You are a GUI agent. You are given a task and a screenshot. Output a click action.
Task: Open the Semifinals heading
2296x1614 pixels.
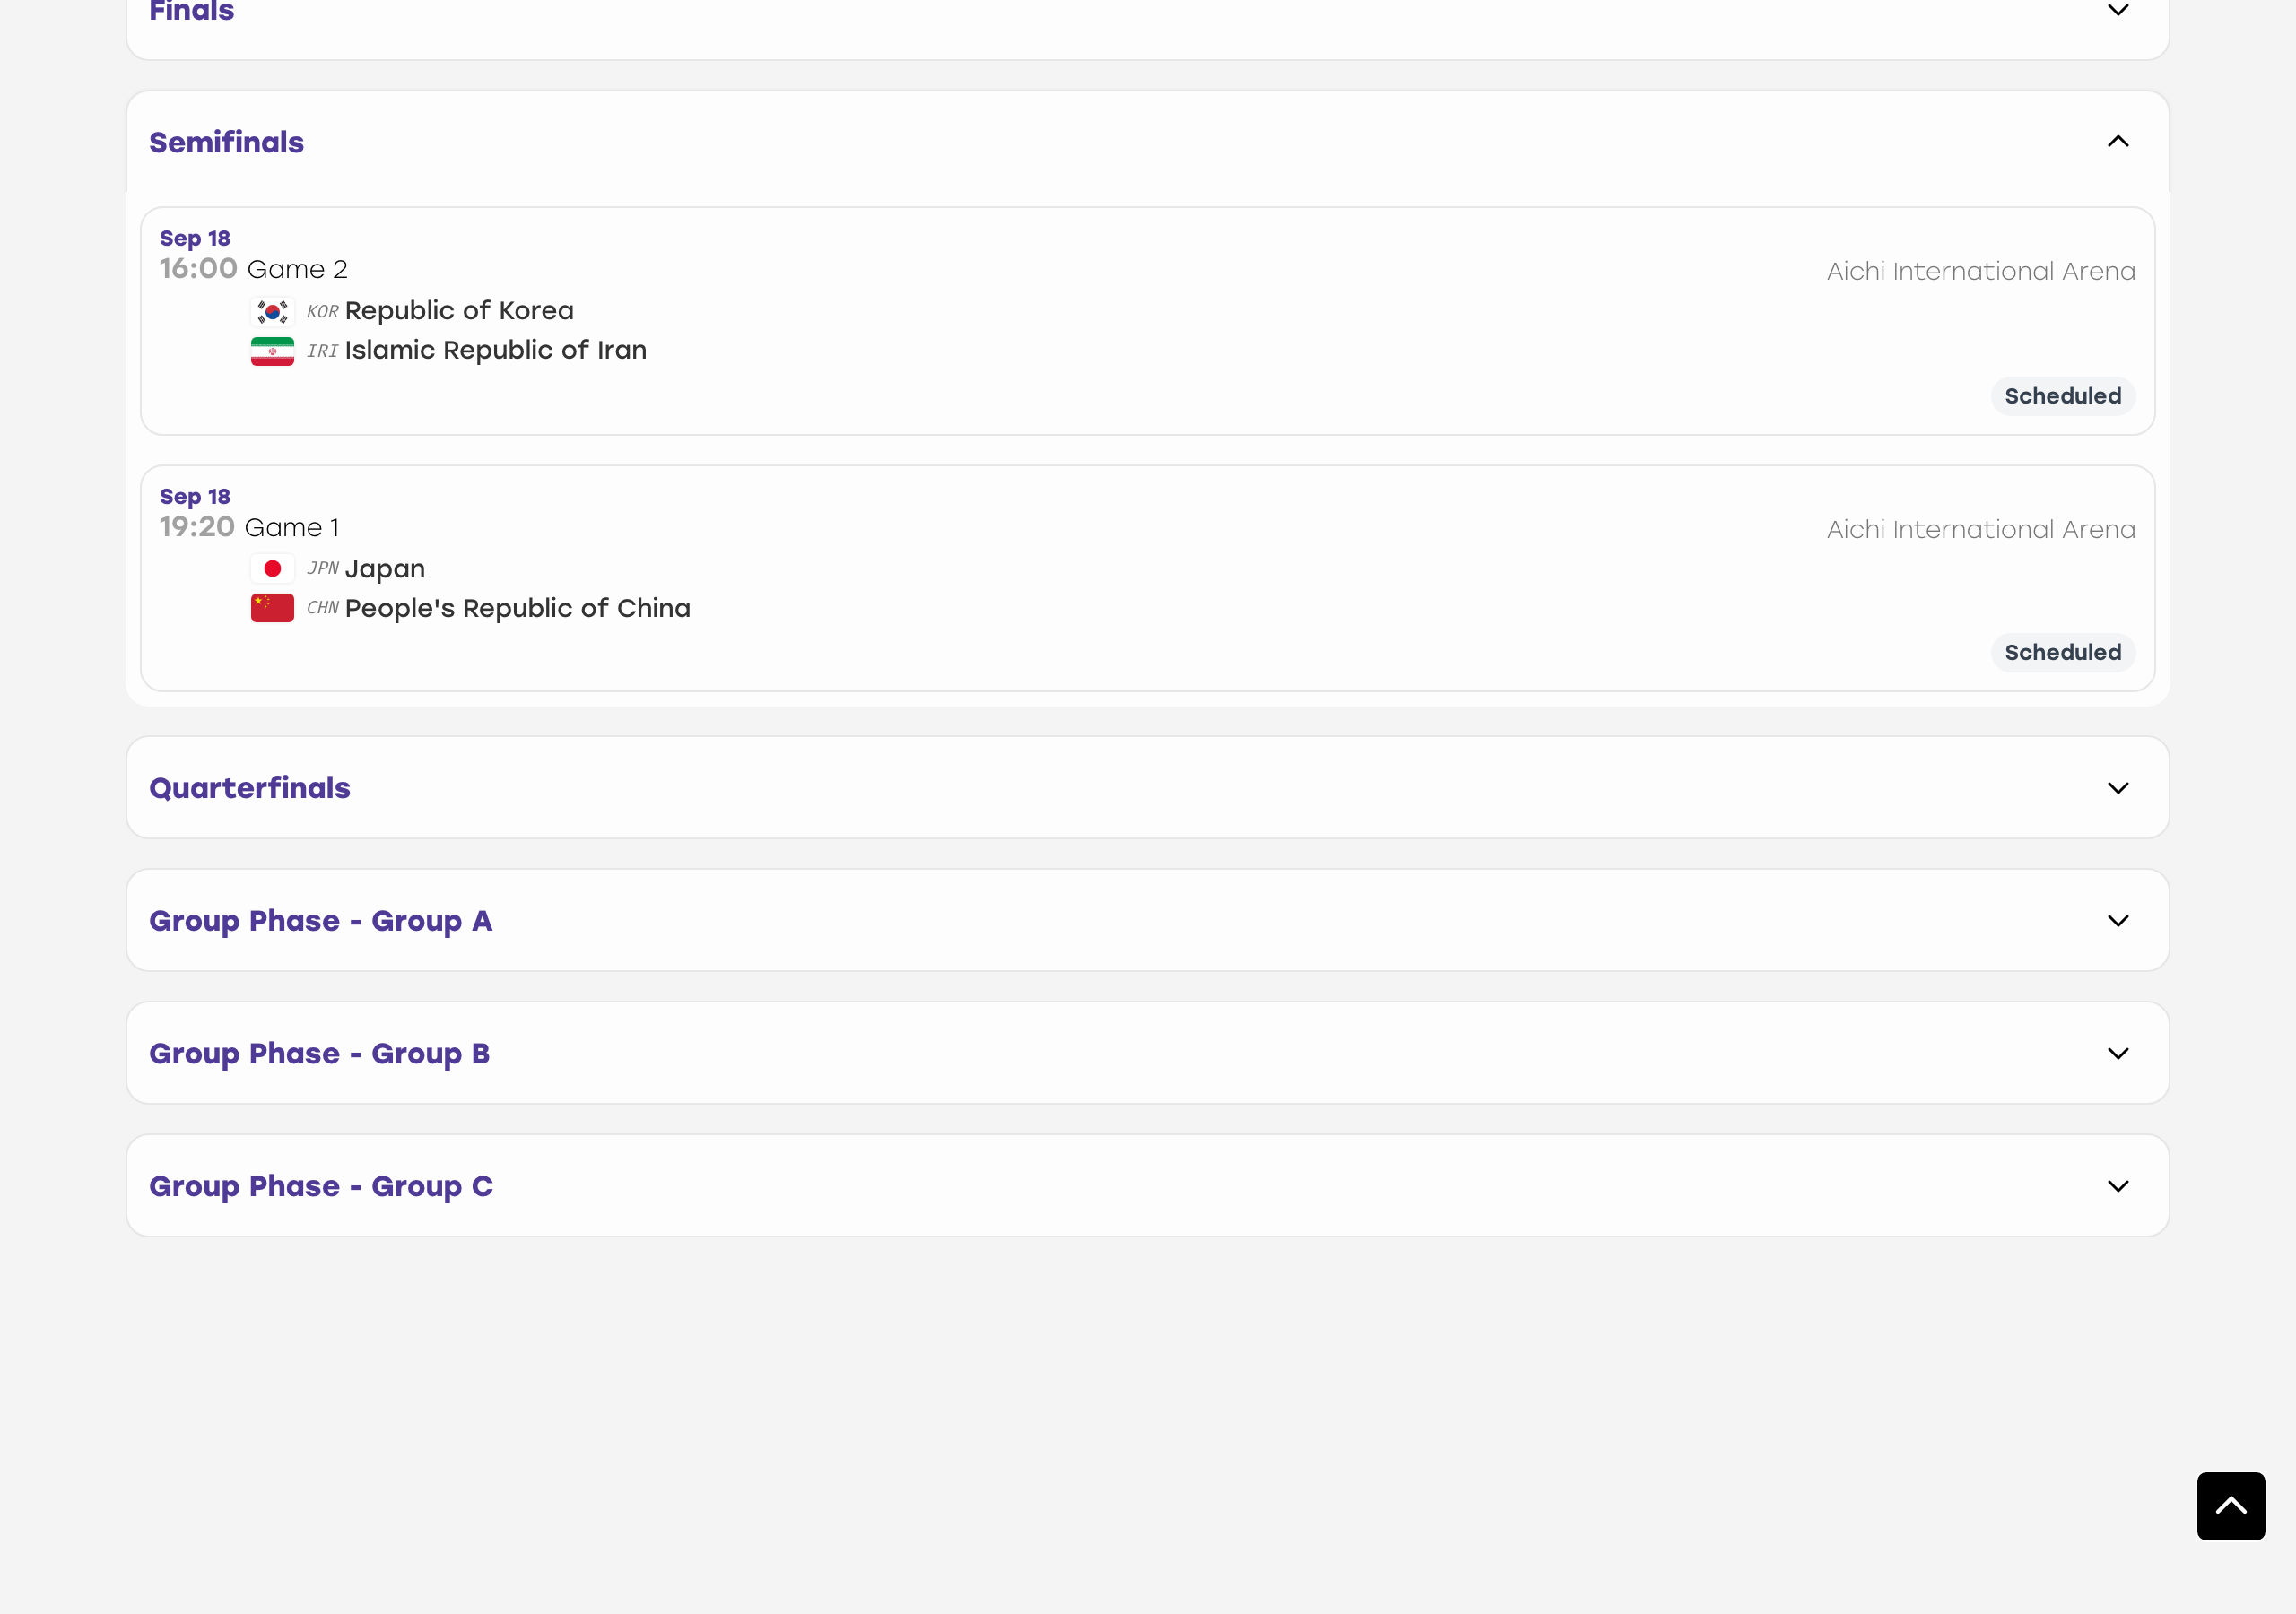[226, 143]
